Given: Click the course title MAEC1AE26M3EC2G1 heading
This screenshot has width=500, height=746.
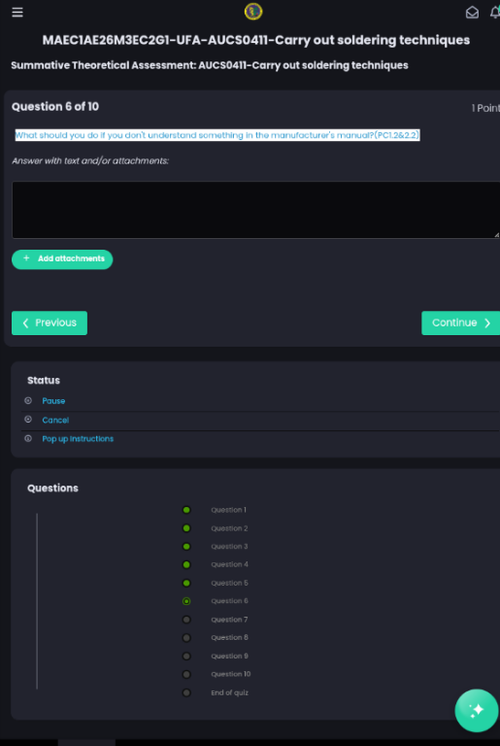Looking at the screenshot, I should [x=256, y=40].
